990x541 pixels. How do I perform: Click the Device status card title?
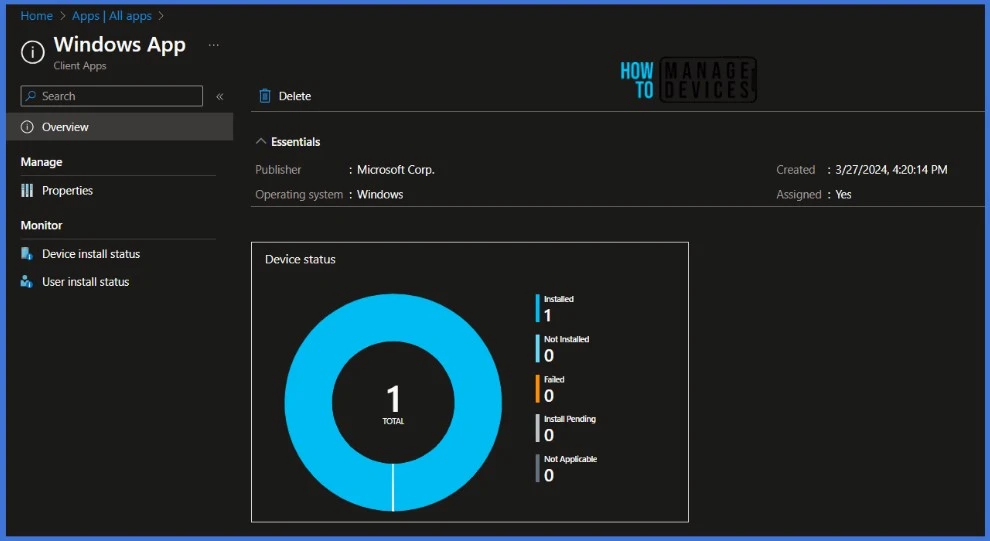(300, 259)
